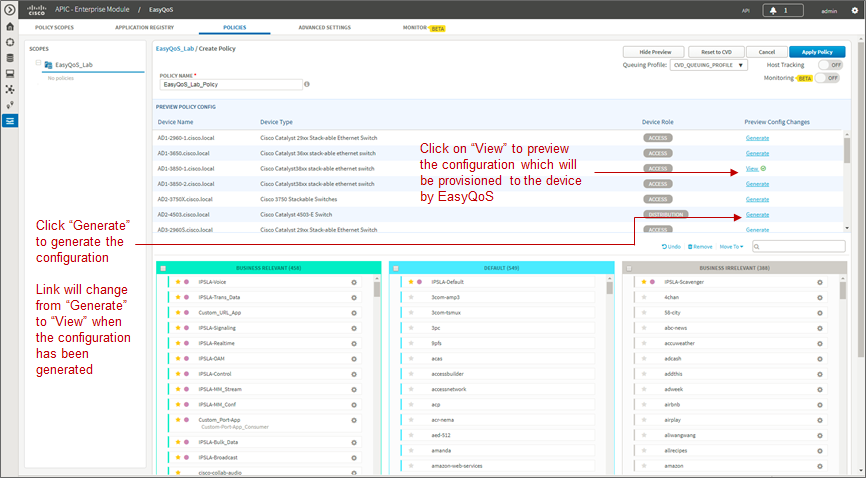Click the gear icon for airbnb
866x478 pixels.
tap(820, 405)
